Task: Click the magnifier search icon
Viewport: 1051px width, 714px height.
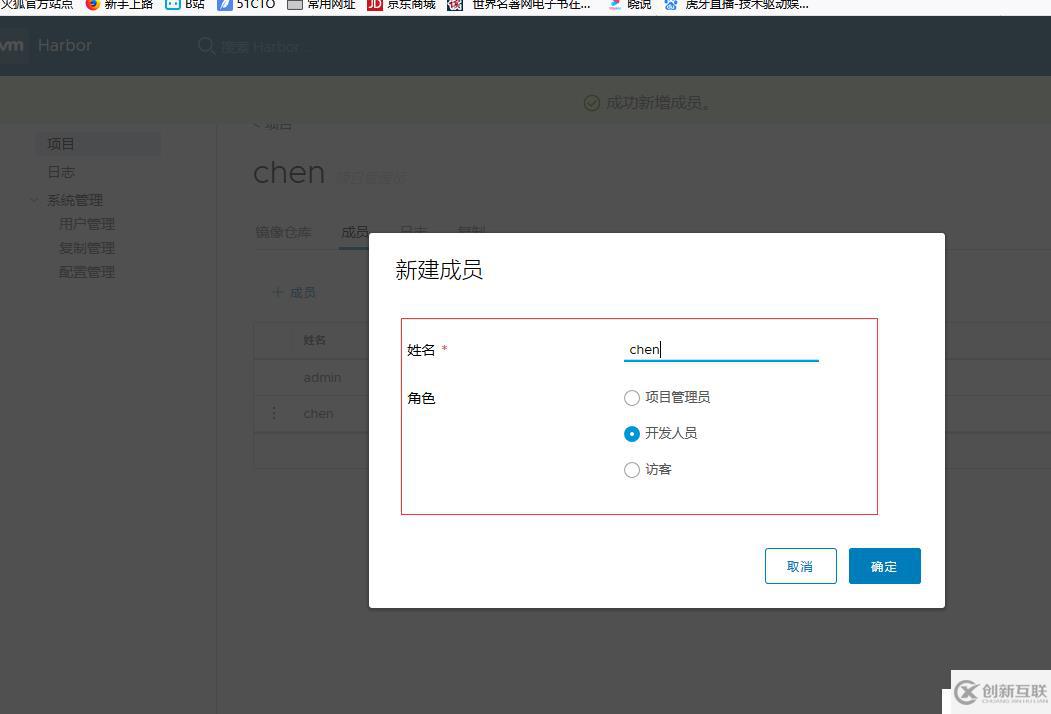Action: [x=206, y=46]
